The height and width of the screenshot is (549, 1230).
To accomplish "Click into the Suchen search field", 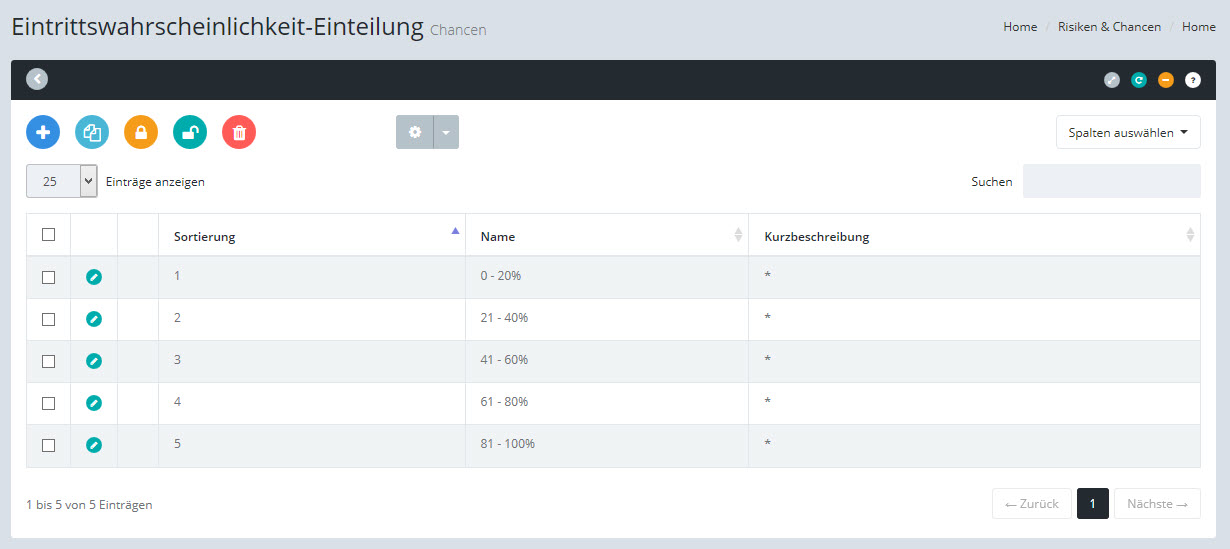I will pyautogui.click(x=1111, y=182).
